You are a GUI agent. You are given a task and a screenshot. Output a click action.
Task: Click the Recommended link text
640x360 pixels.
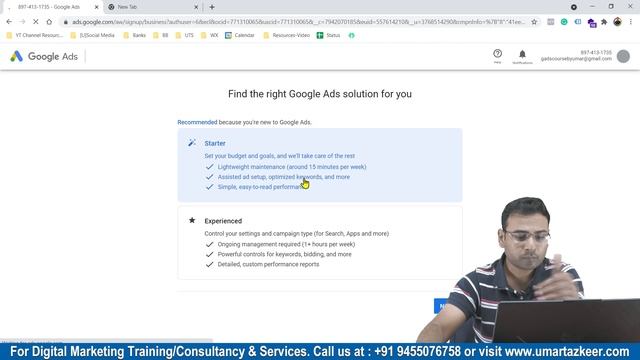point(197,122)
